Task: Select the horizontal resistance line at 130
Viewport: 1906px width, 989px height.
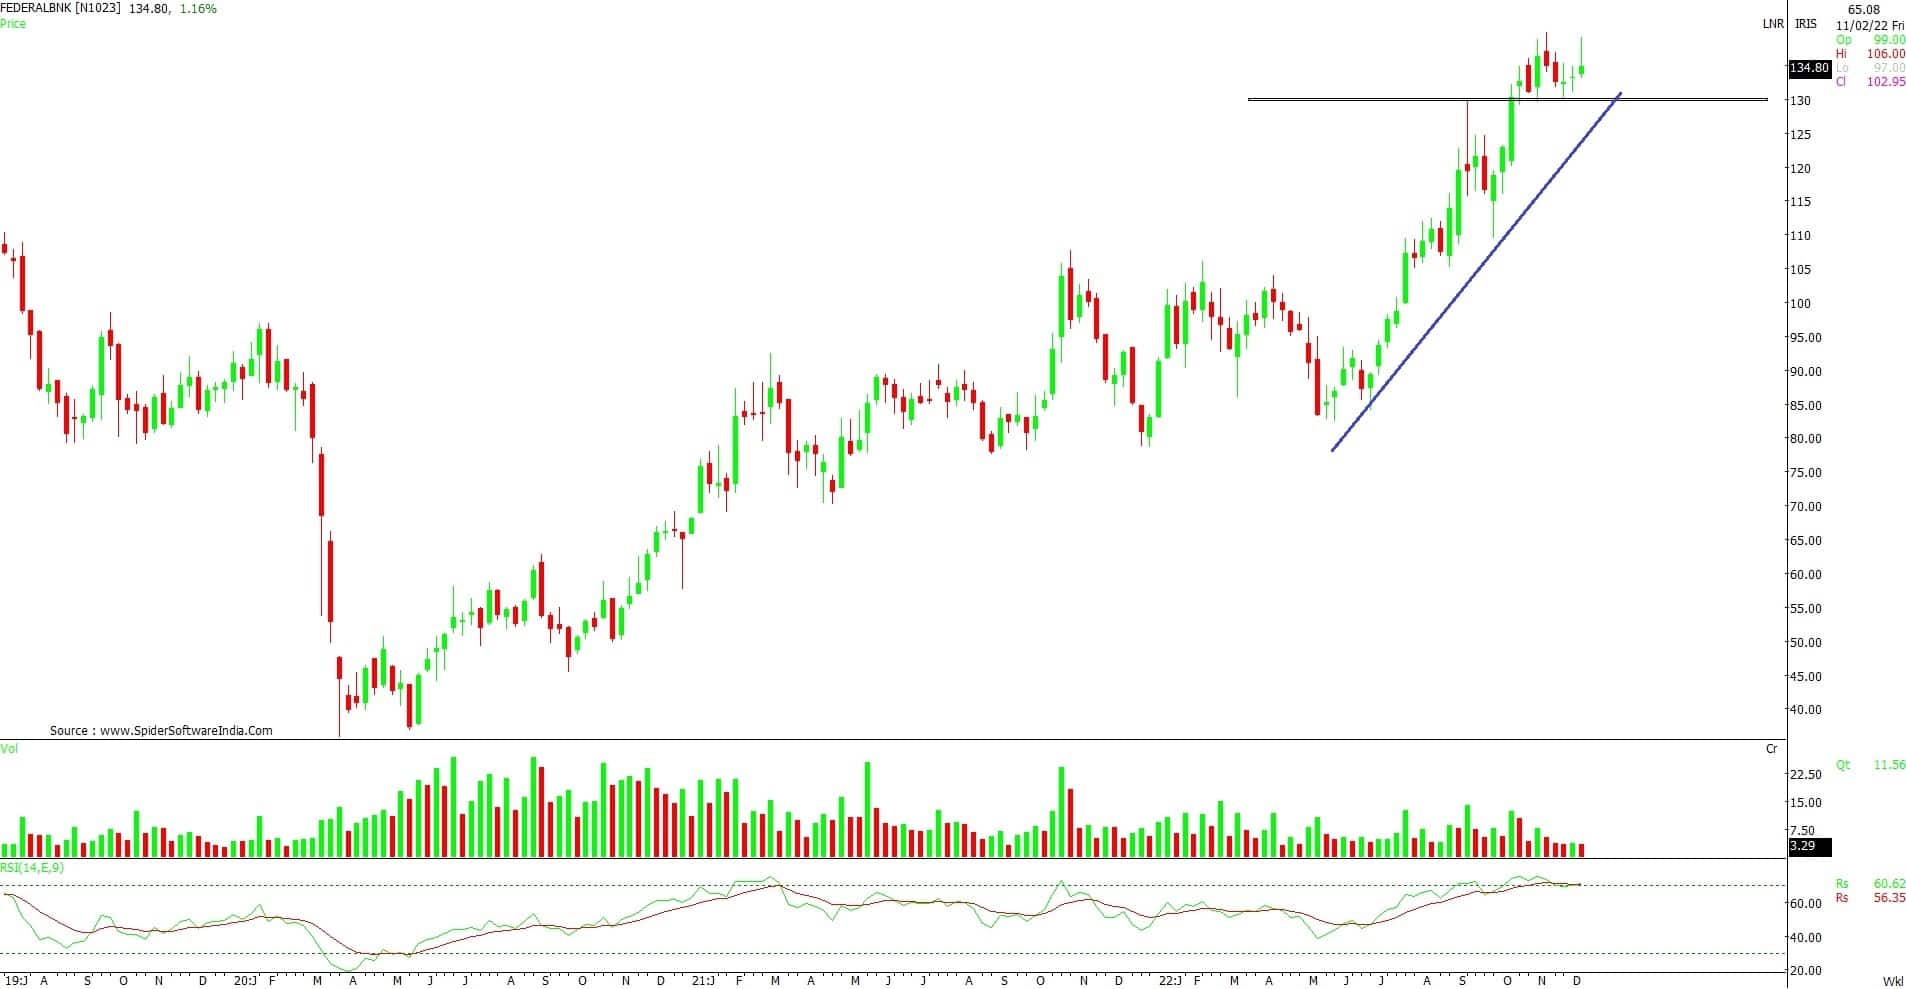Action: click(1400, 99)
